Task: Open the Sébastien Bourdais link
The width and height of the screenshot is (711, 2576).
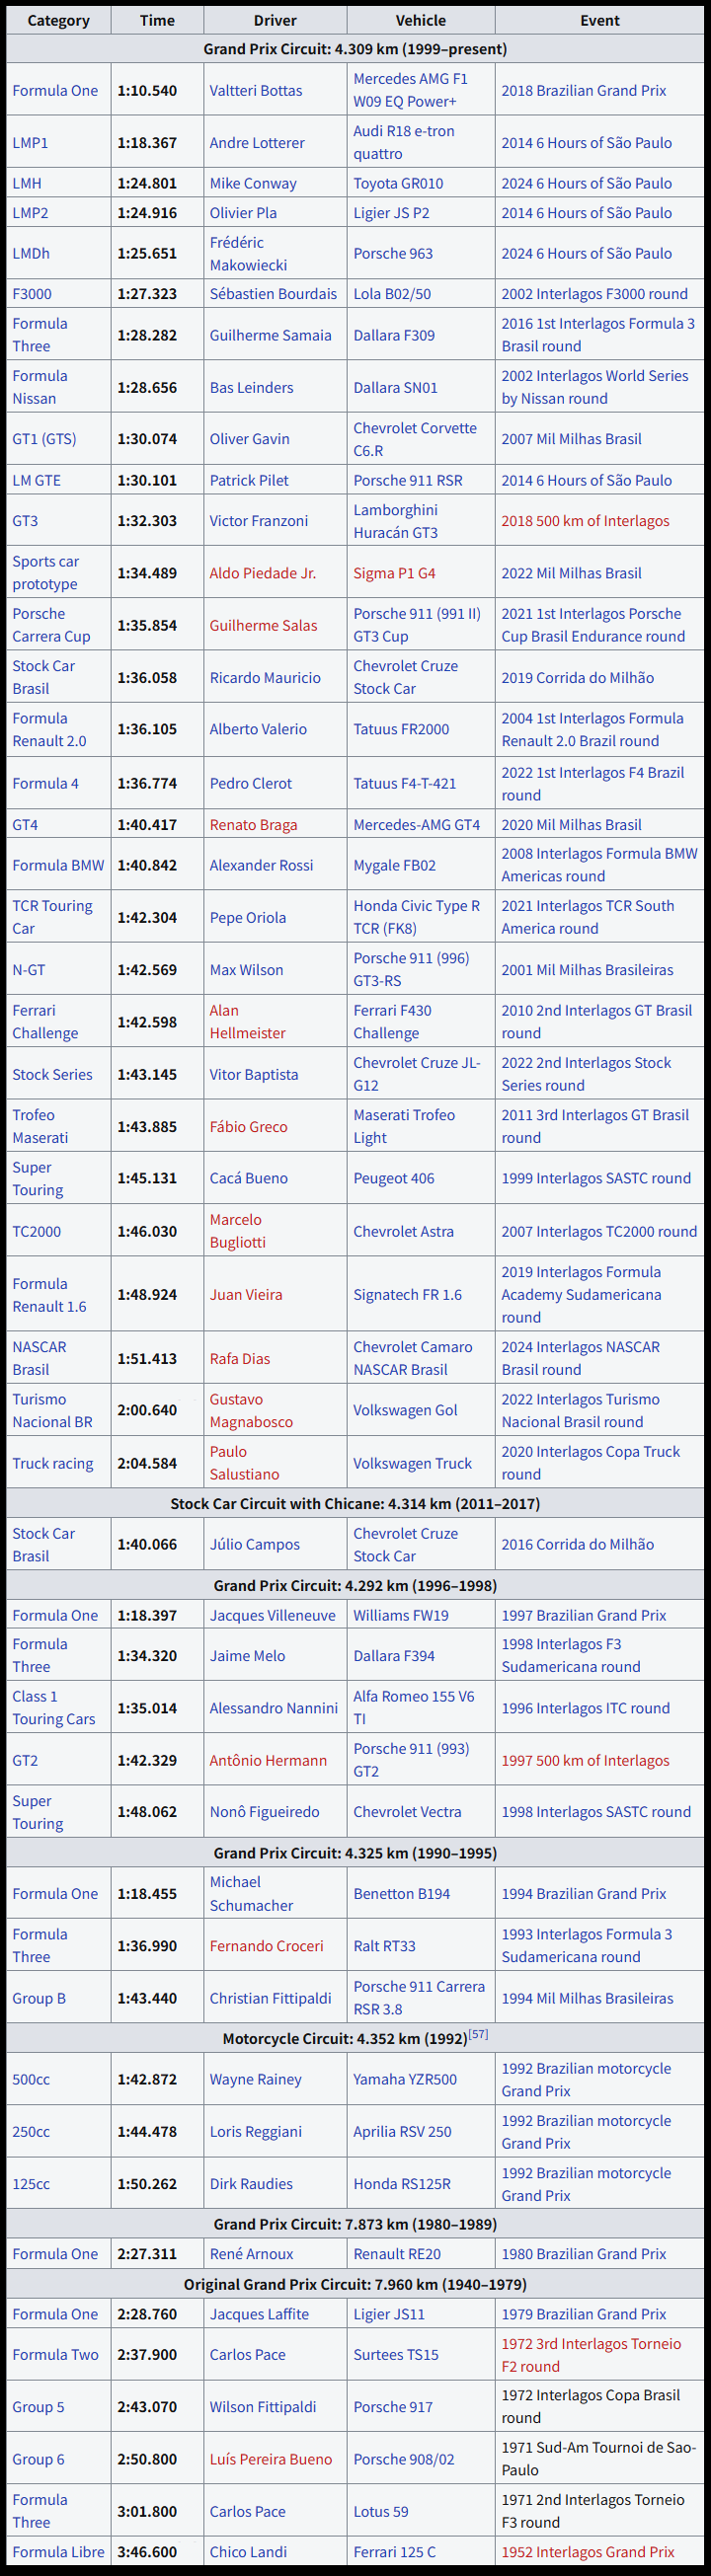Action: 273,294
